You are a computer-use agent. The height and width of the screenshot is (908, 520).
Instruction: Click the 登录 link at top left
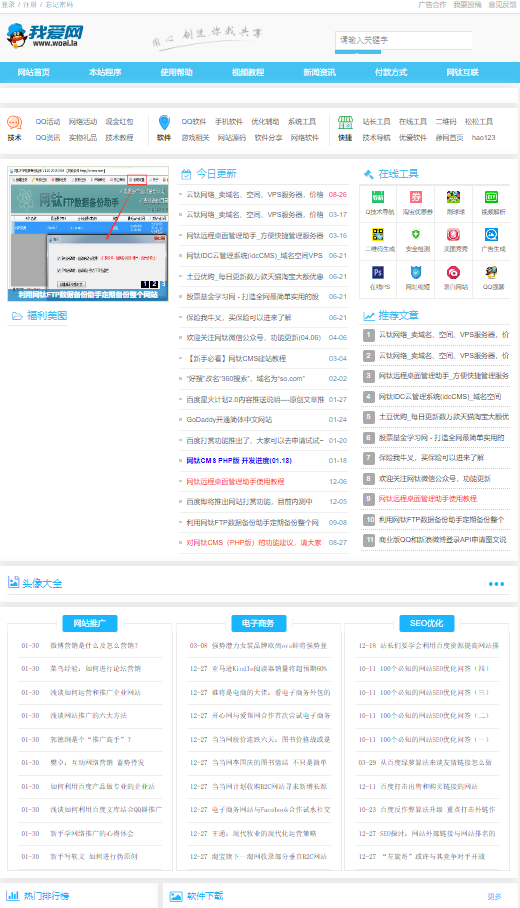8,5
